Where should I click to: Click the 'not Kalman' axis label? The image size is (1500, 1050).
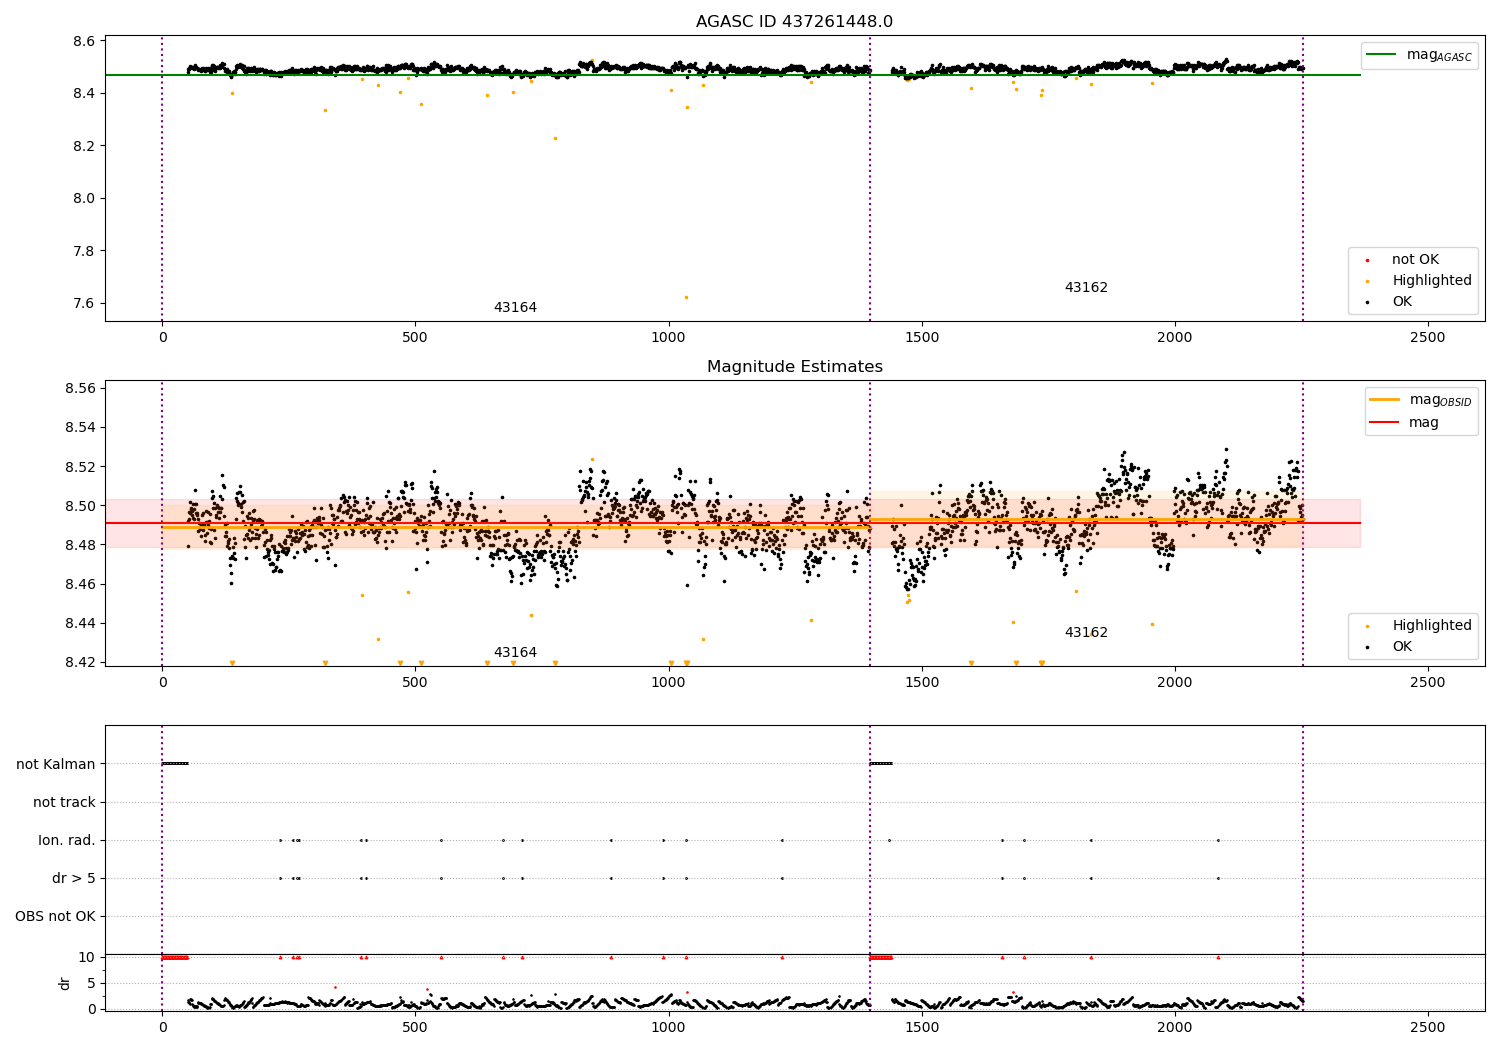[56, 764]
